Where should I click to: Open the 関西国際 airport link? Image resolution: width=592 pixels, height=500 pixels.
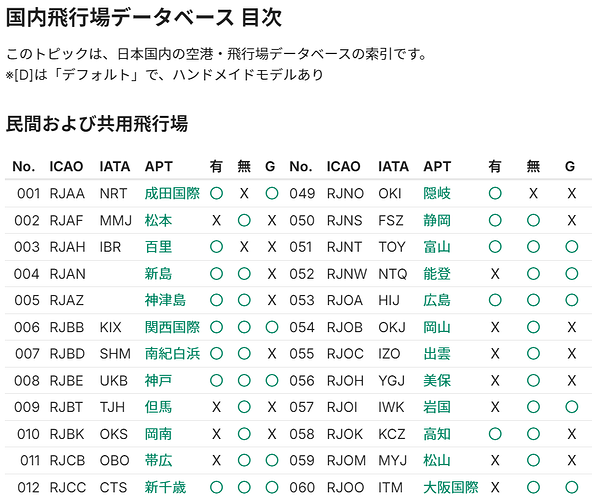172,327
